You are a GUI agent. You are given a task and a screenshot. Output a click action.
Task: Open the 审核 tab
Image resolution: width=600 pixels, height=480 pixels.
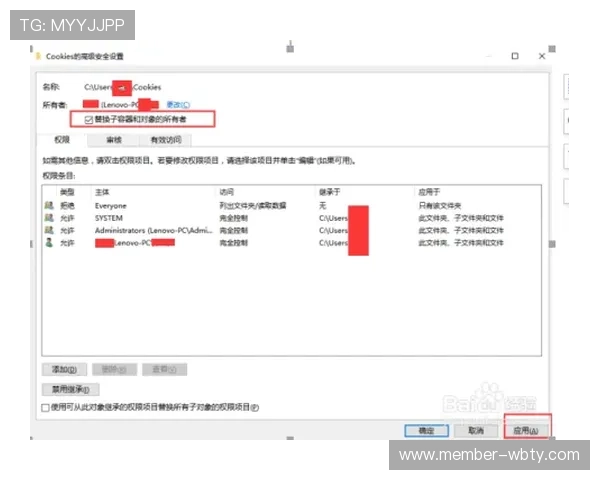click(x=113, y=140)
